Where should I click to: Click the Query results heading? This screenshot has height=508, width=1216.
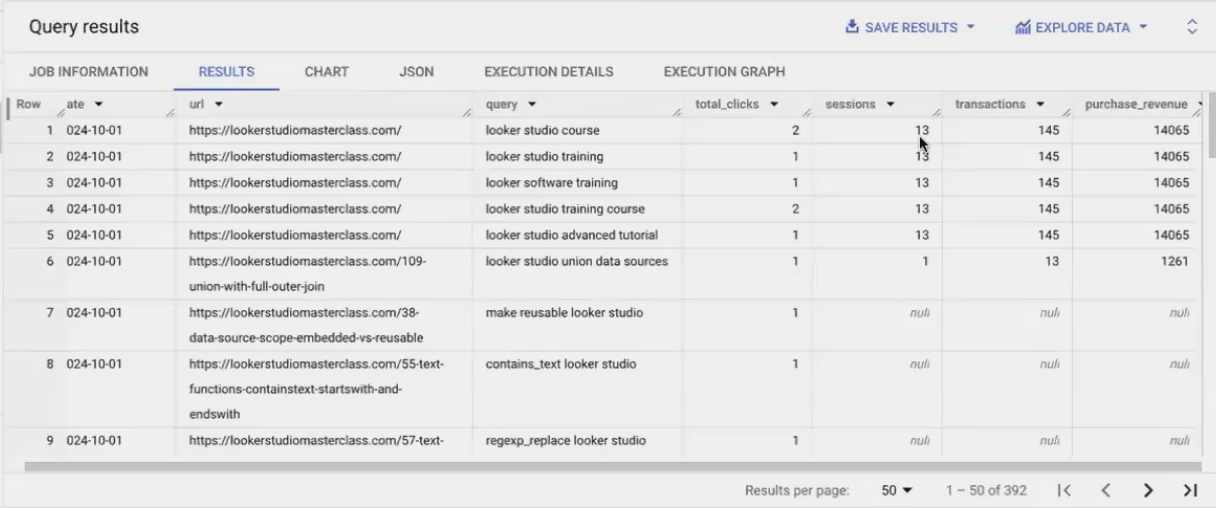click(x=84, y=27)
